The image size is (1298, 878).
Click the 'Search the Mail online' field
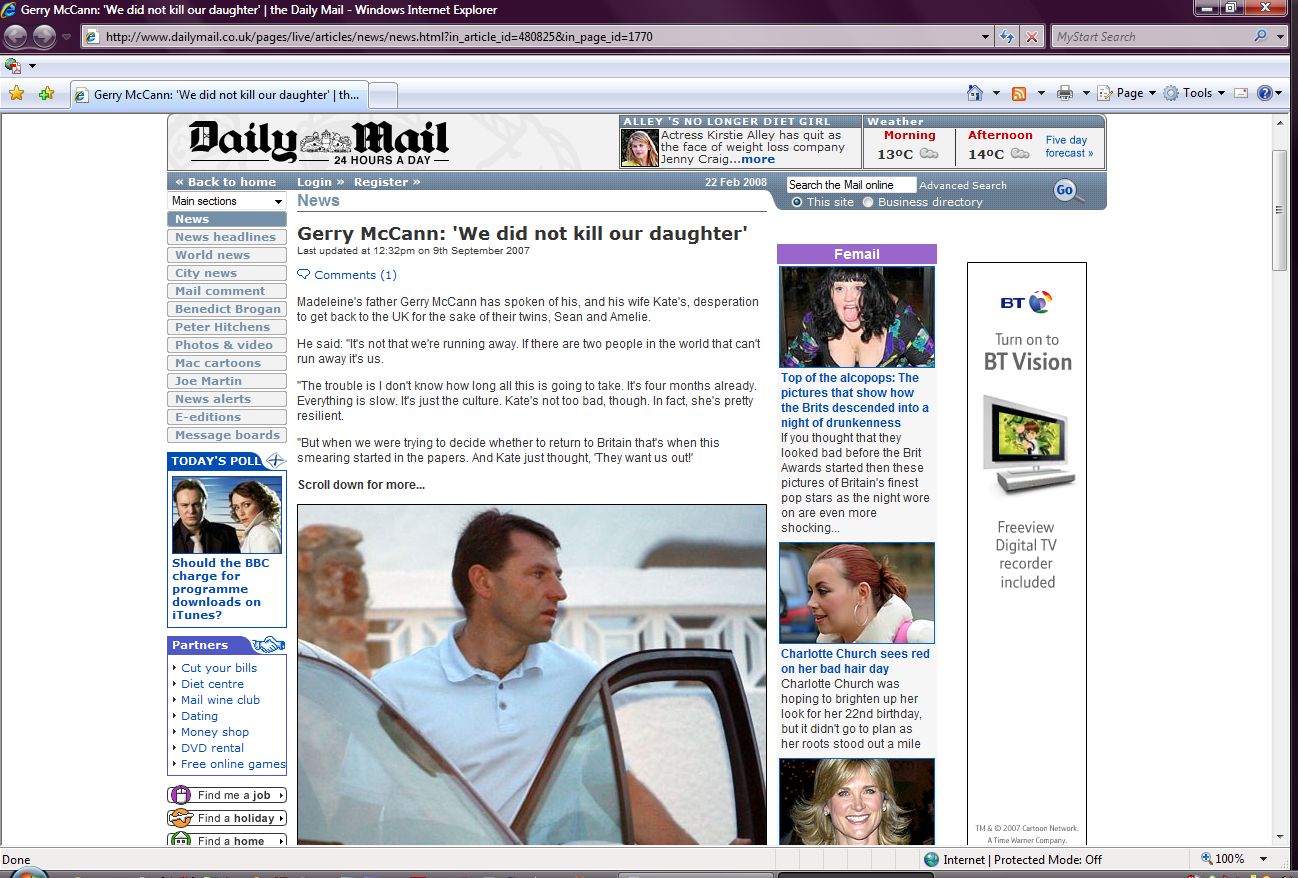point(850,185)
